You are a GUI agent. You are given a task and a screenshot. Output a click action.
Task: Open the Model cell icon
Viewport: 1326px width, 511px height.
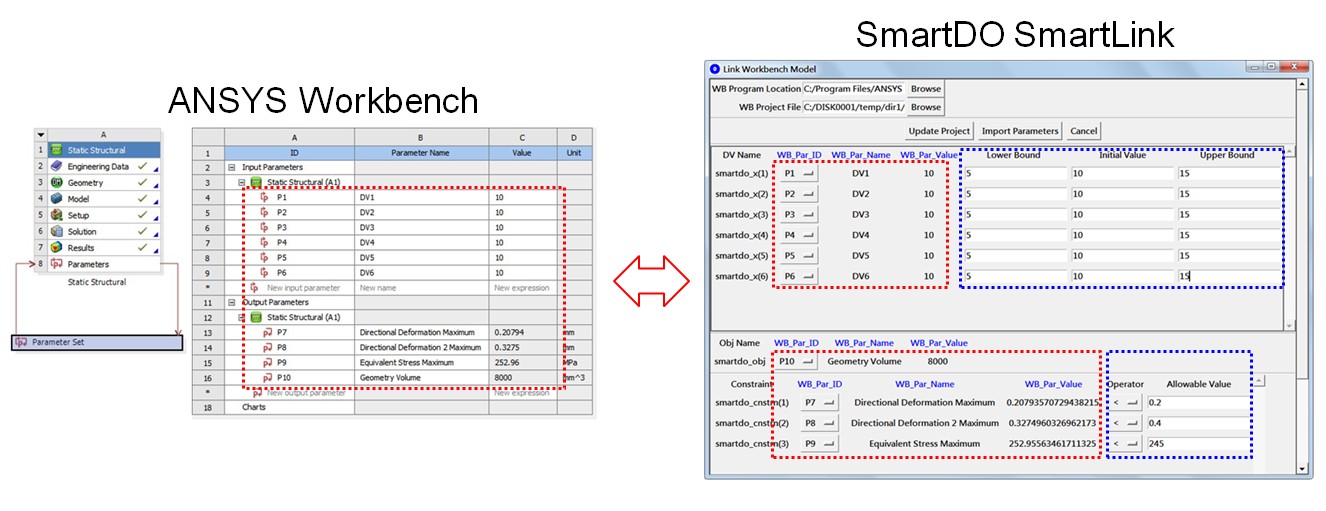[57, 199]
